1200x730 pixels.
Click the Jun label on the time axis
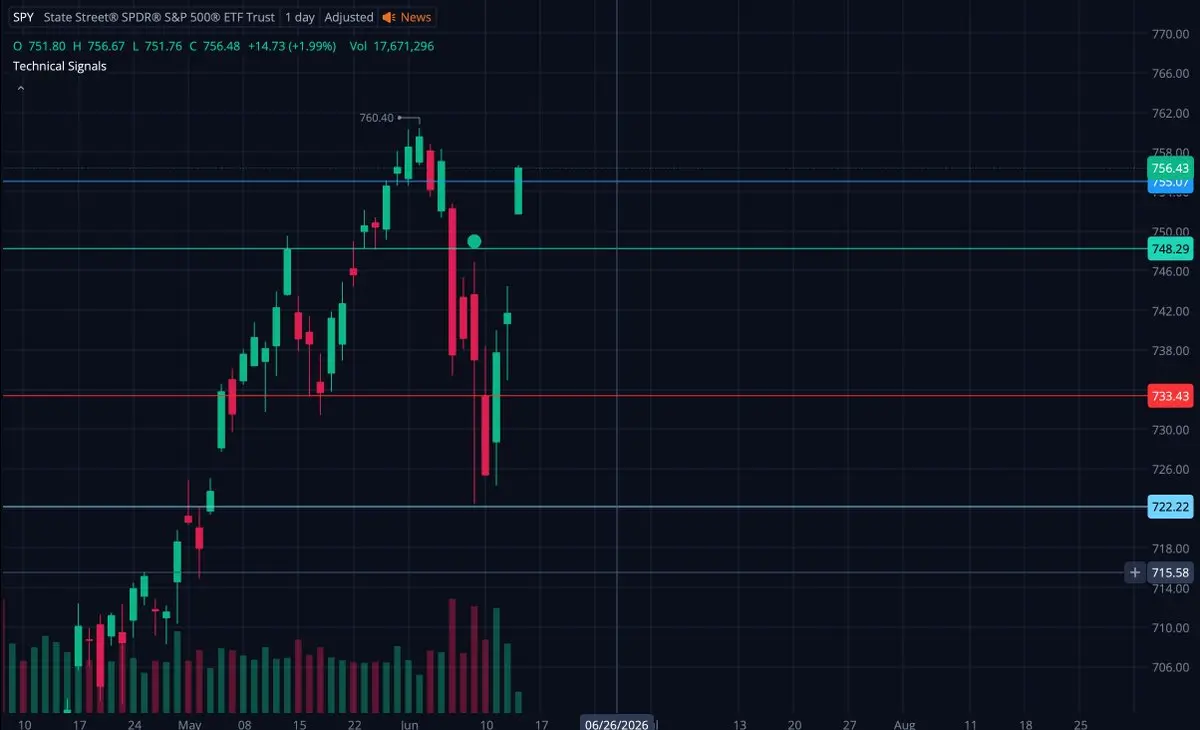(x=408, y=723)
